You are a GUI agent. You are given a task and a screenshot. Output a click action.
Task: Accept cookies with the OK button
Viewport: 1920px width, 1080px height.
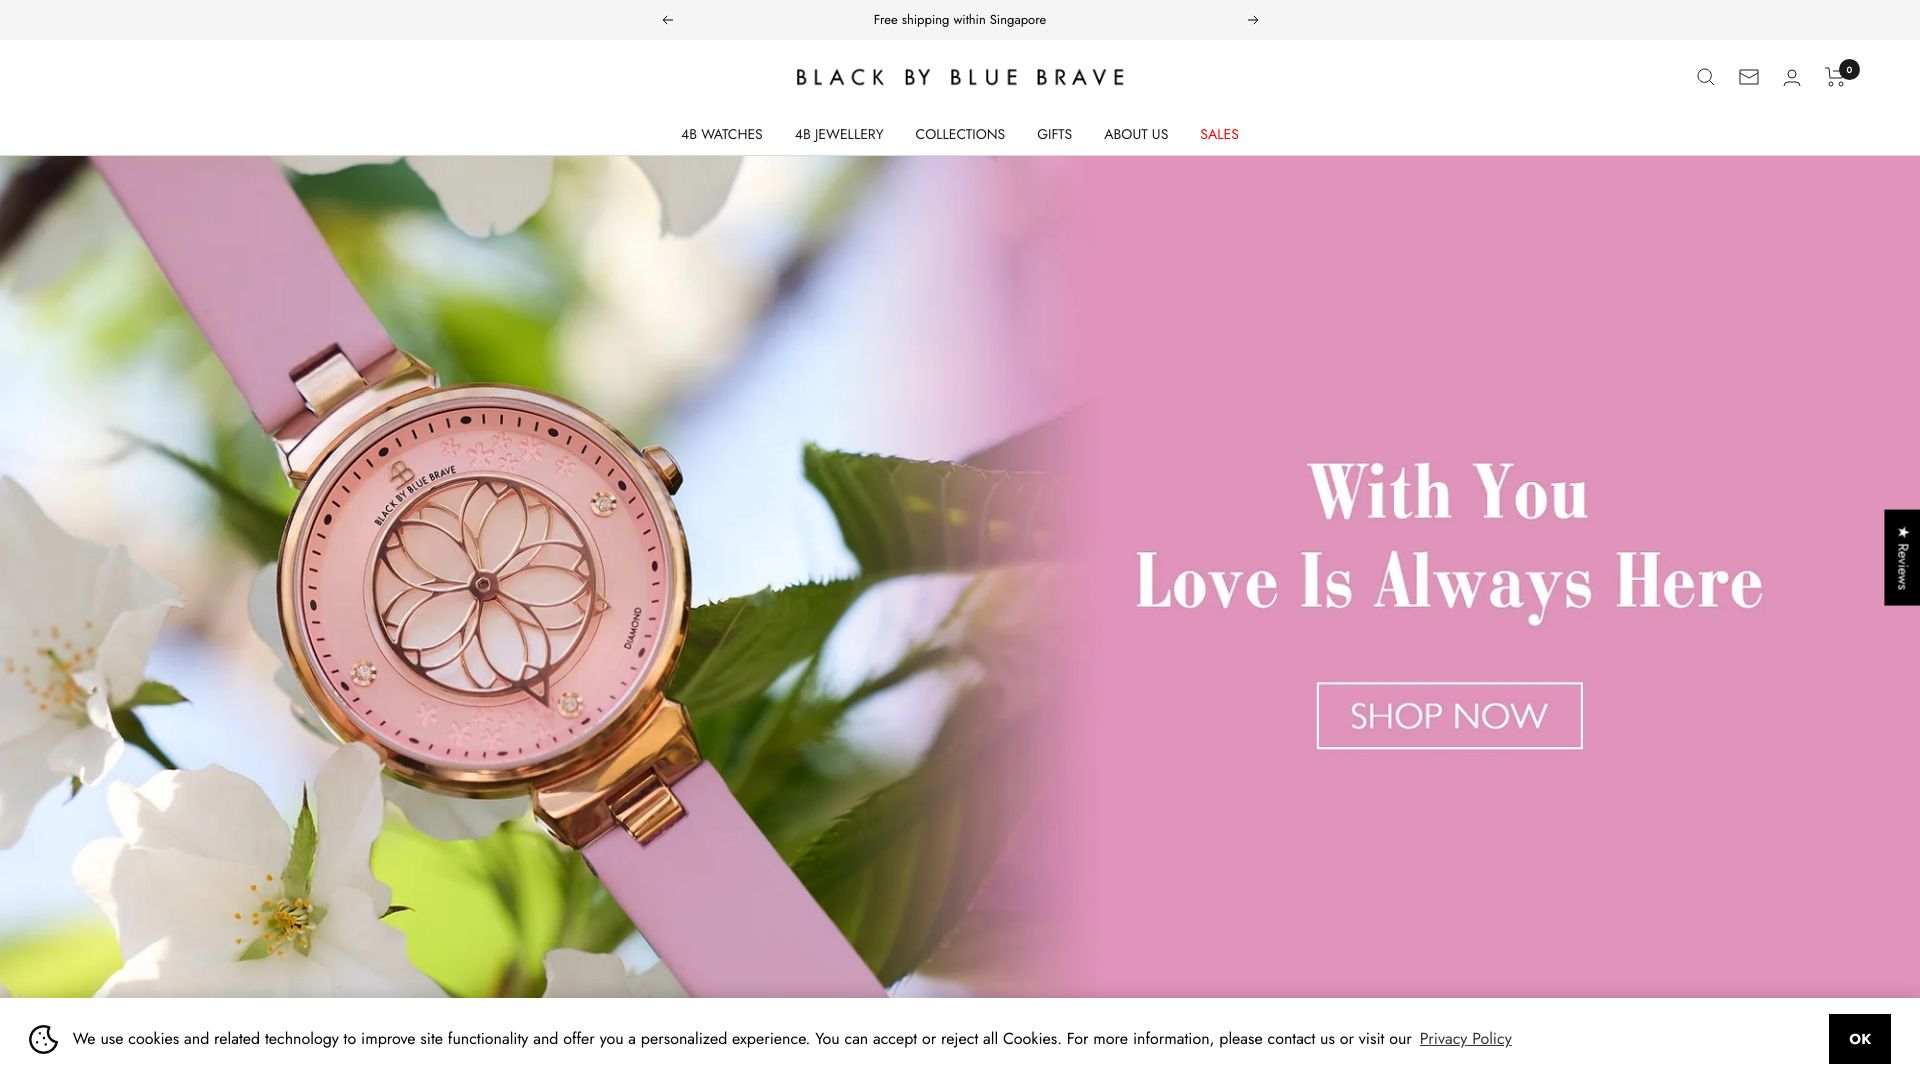pos(1859,1039)
